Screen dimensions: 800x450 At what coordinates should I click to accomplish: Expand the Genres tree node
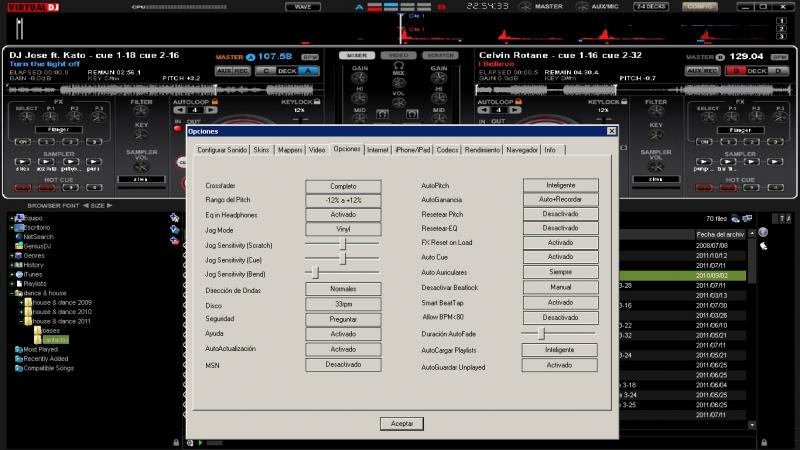[x=12, y=256]
